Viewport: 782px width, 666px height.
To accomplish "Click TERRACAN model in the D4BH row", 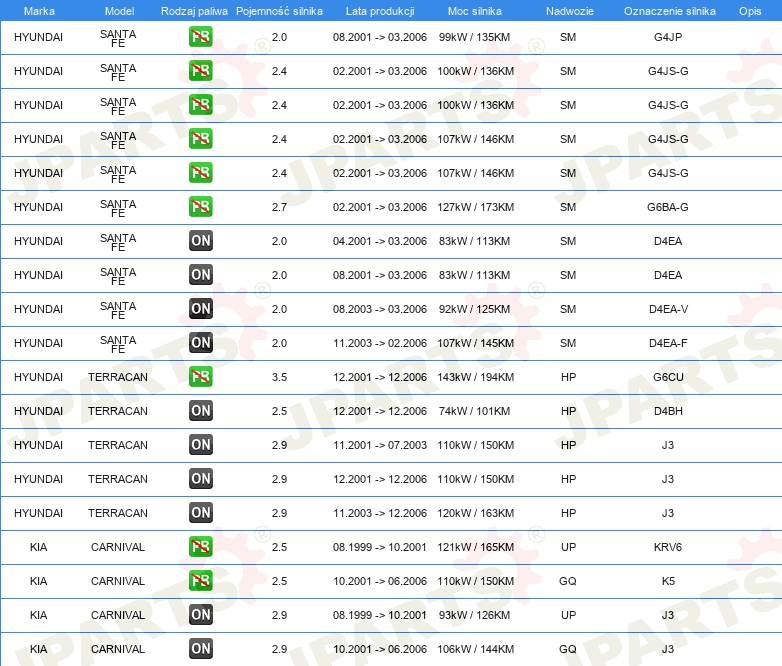I will click(118, 411).
